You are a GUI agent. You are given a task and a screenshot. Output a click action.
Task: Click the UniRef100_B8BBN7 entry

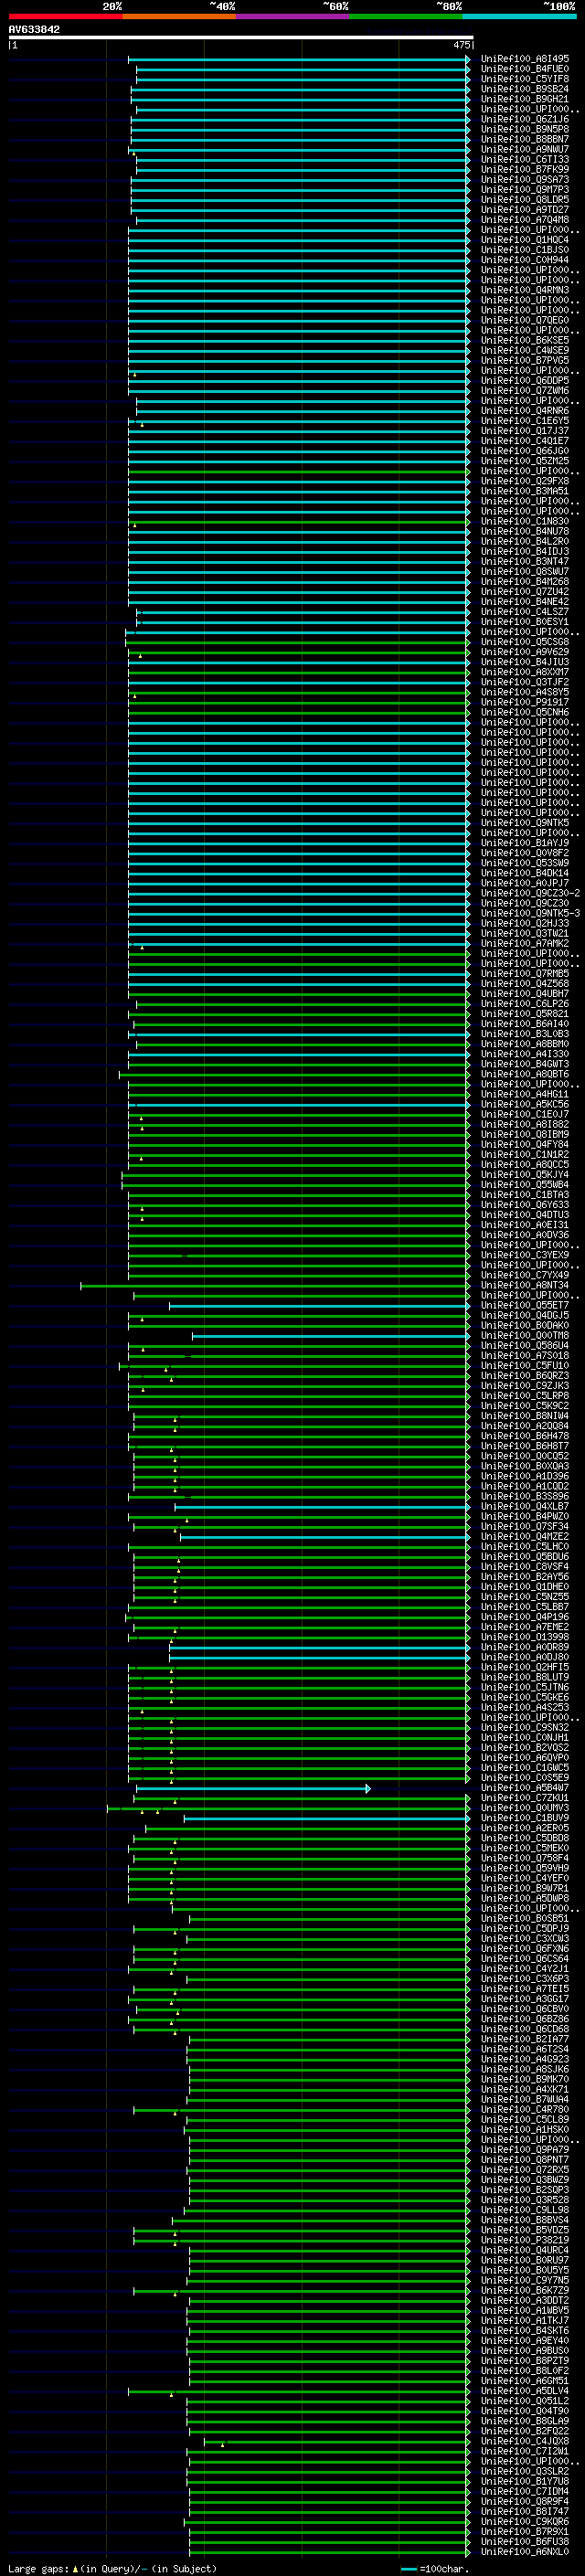(x=525, y=139)
